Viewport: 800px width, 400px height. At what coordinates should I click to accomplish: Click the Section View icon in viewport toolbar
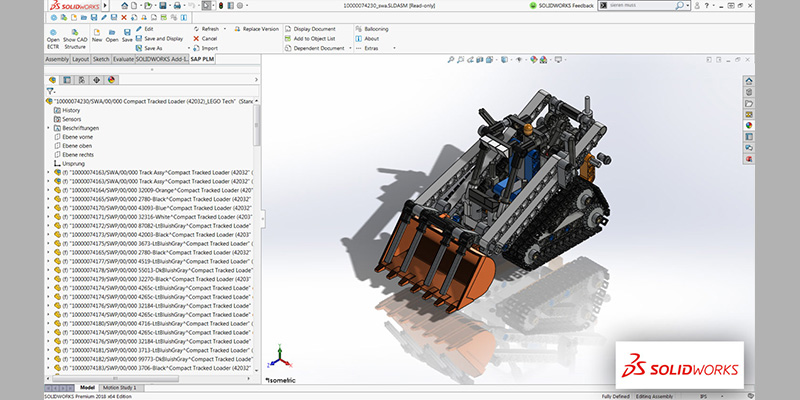480,60
